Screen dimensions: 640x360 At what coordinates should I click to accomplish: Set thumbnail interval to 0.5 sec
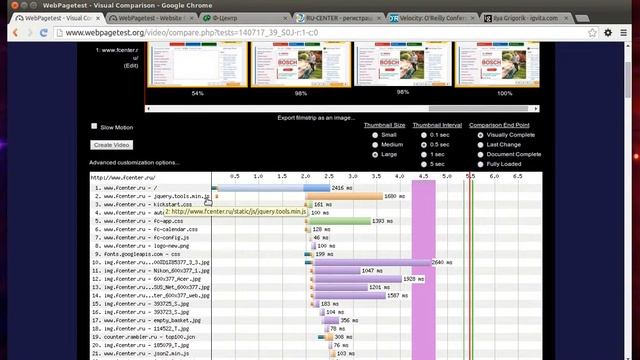coord(424,145)
